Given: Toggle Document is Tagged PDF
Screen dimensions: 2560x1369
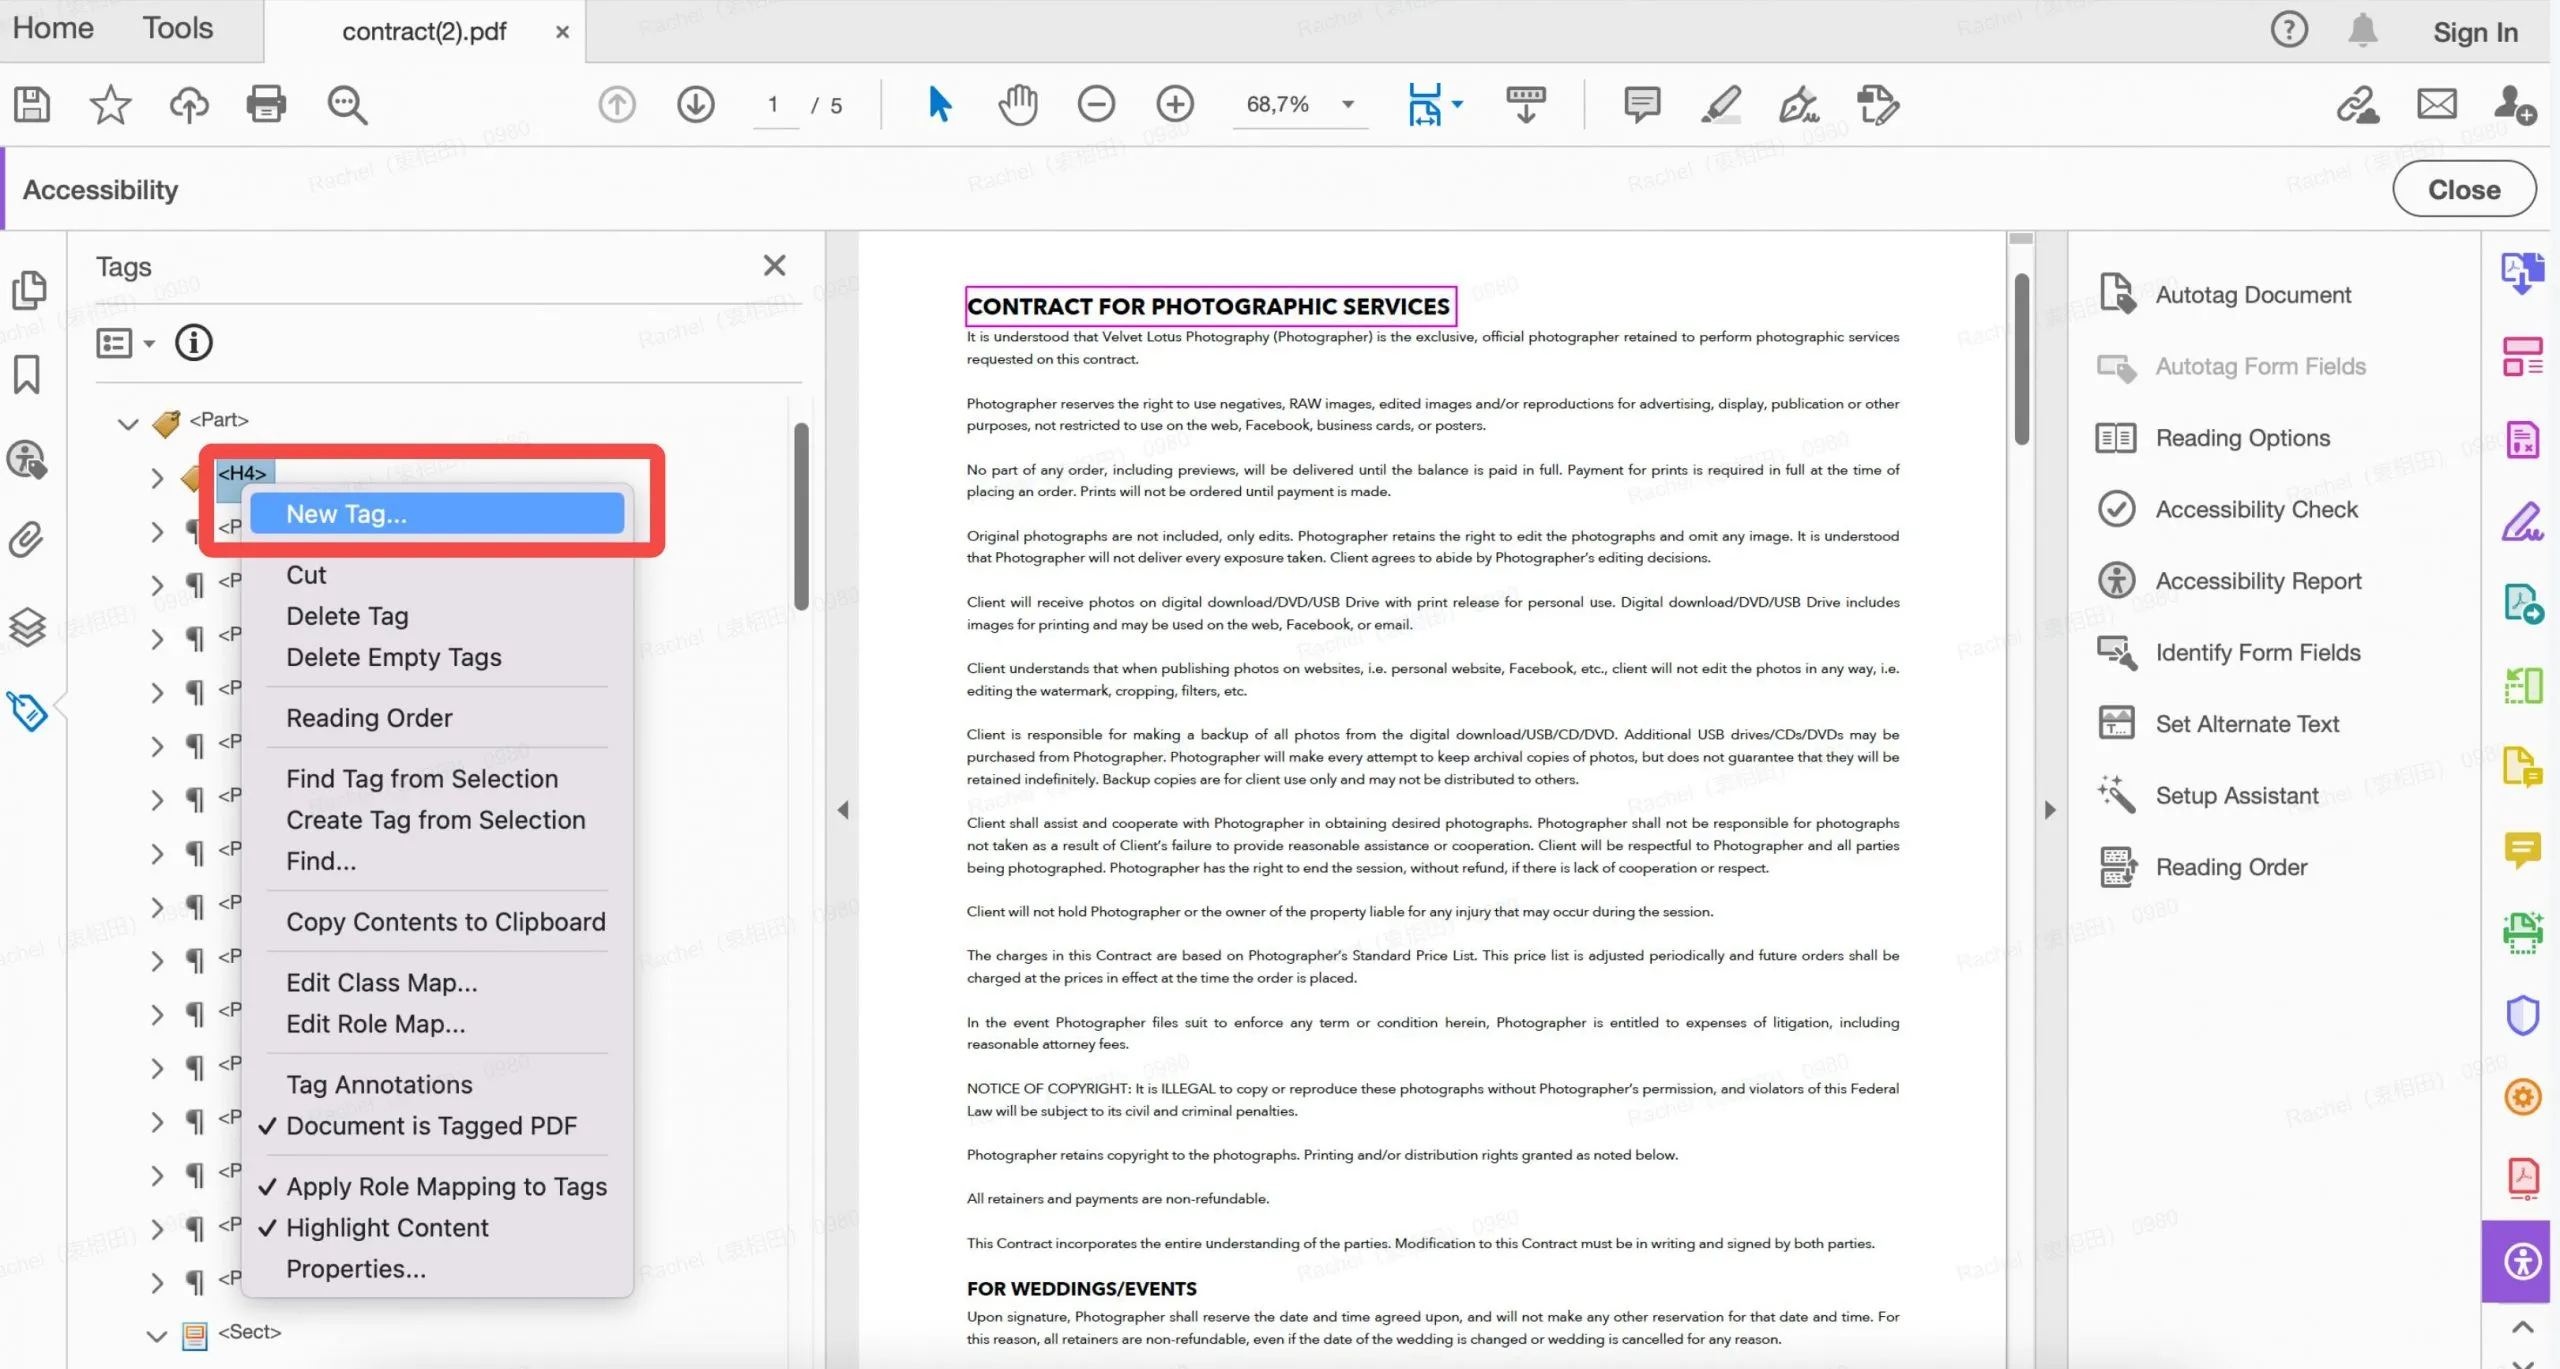Looking at the screenshot, I should click(x=430, y=1124).
